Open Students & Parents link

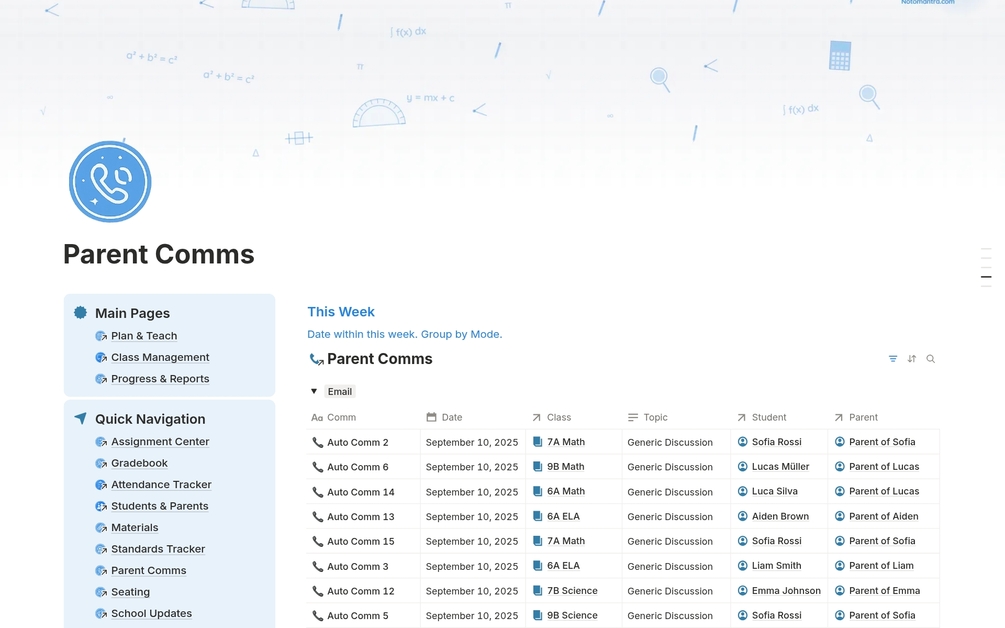(160, 506)
